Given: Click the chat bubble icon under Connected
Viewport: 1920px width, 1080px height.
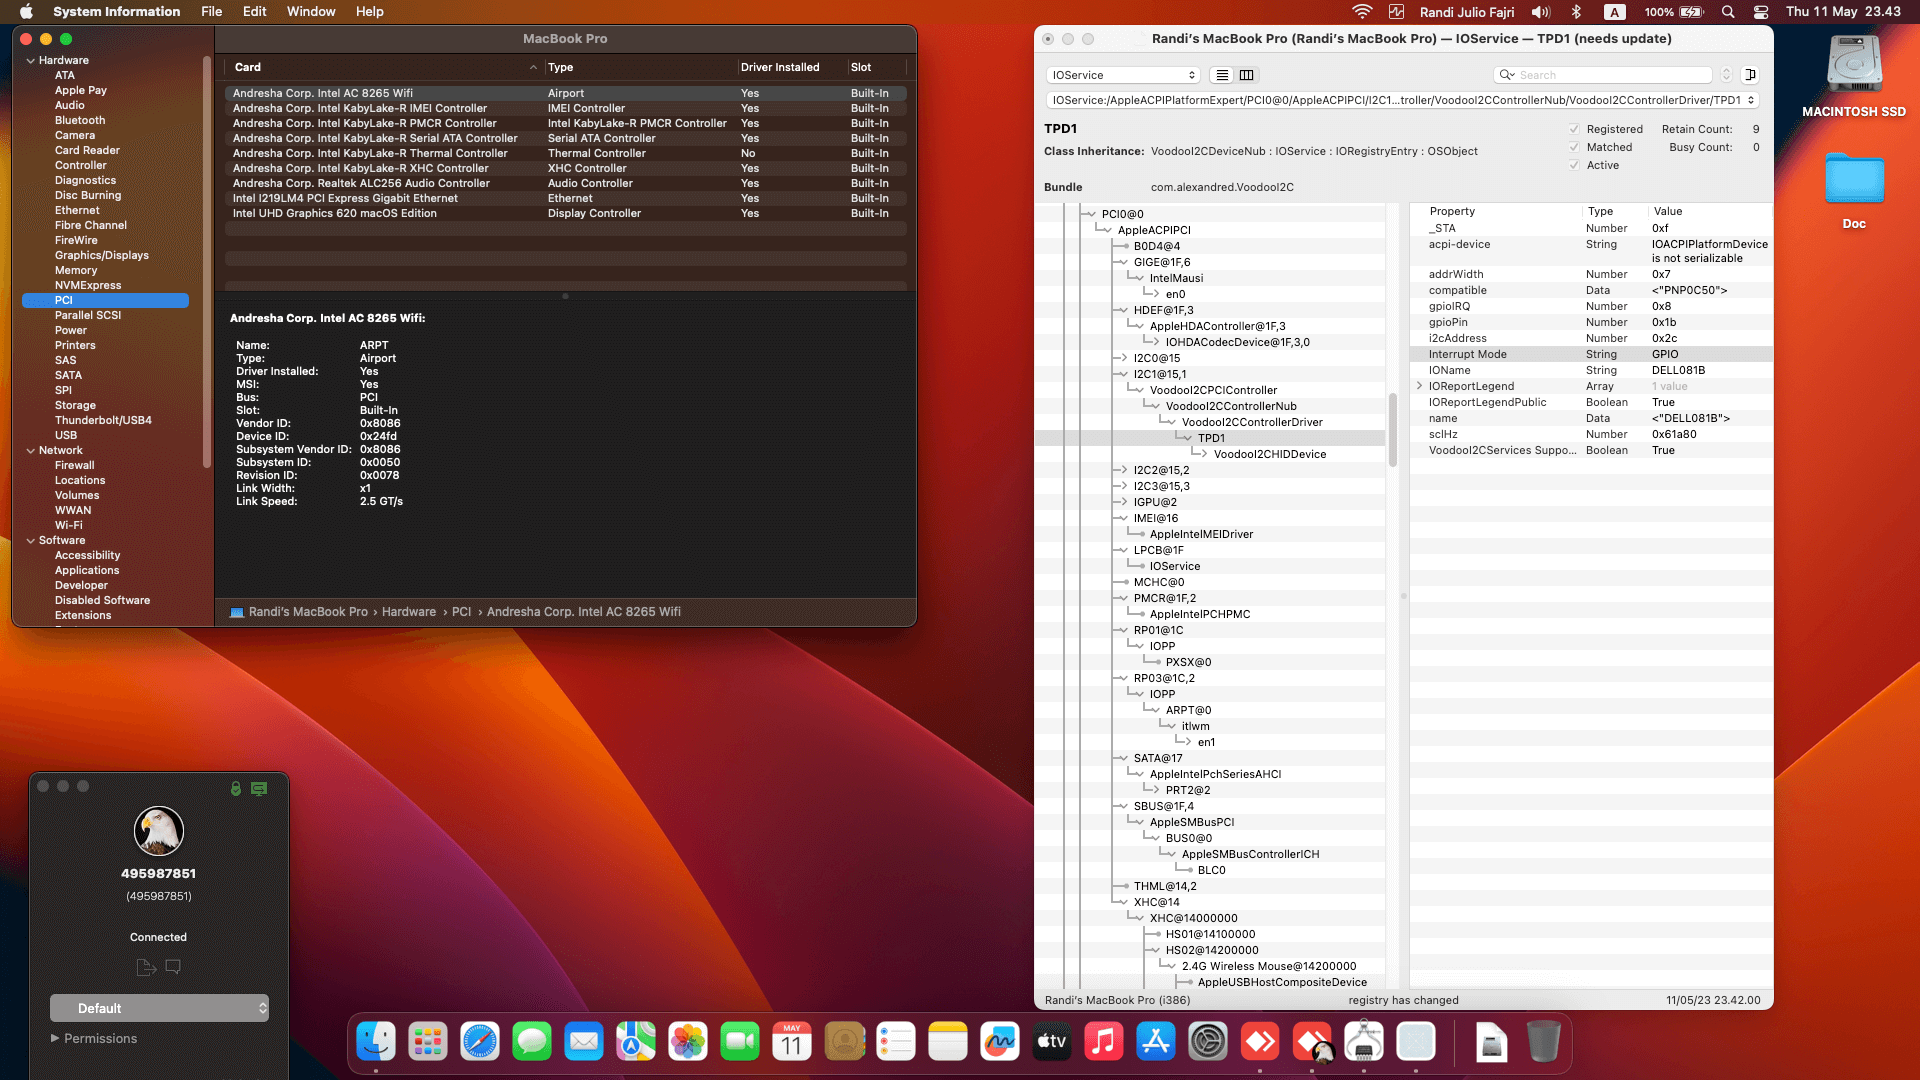Looking at the screenshot, I should pos(173,967).
